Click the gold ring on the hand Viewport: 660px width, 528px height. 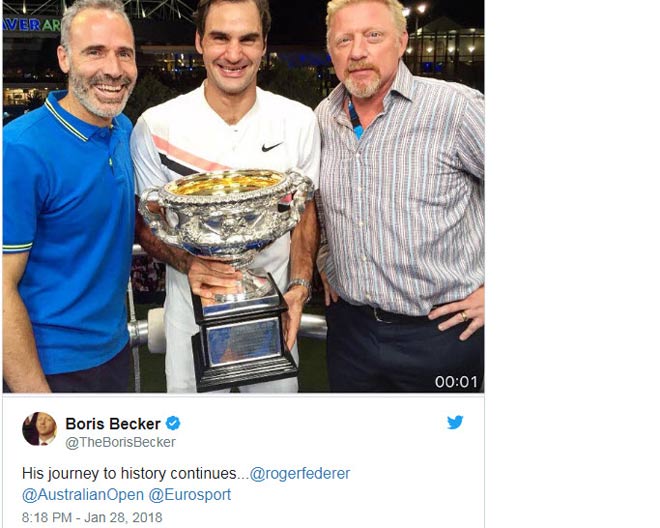click(x=464, y=315)
